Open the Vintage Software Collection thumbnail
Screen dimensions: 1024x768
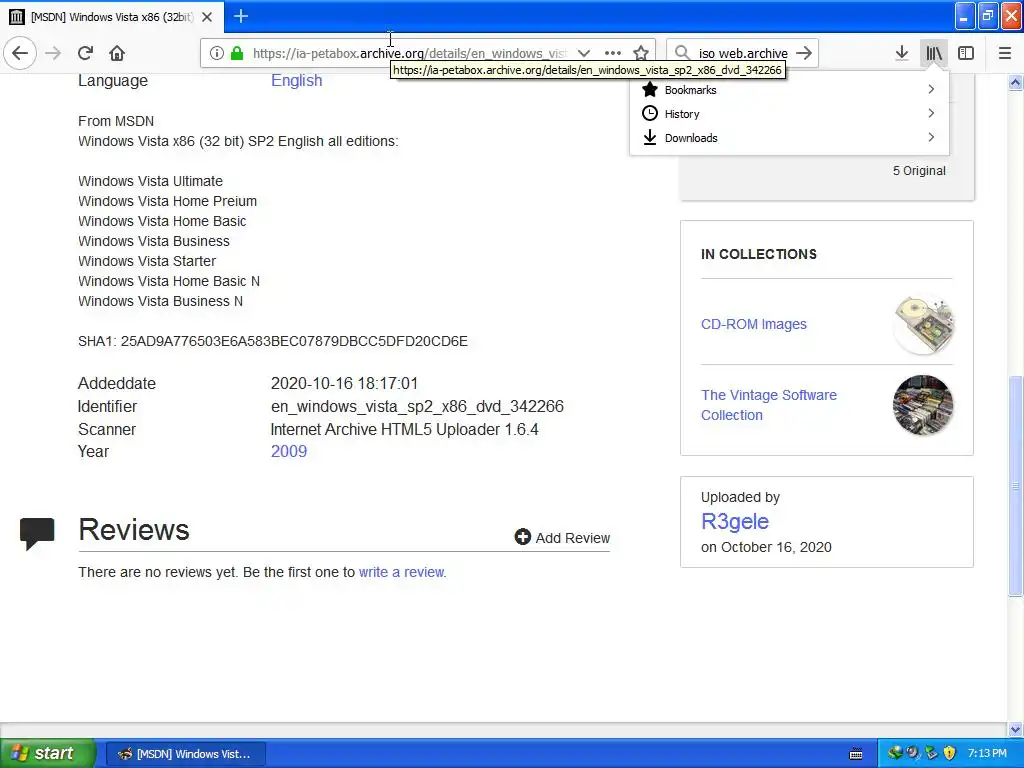click(x=923, y=405)
